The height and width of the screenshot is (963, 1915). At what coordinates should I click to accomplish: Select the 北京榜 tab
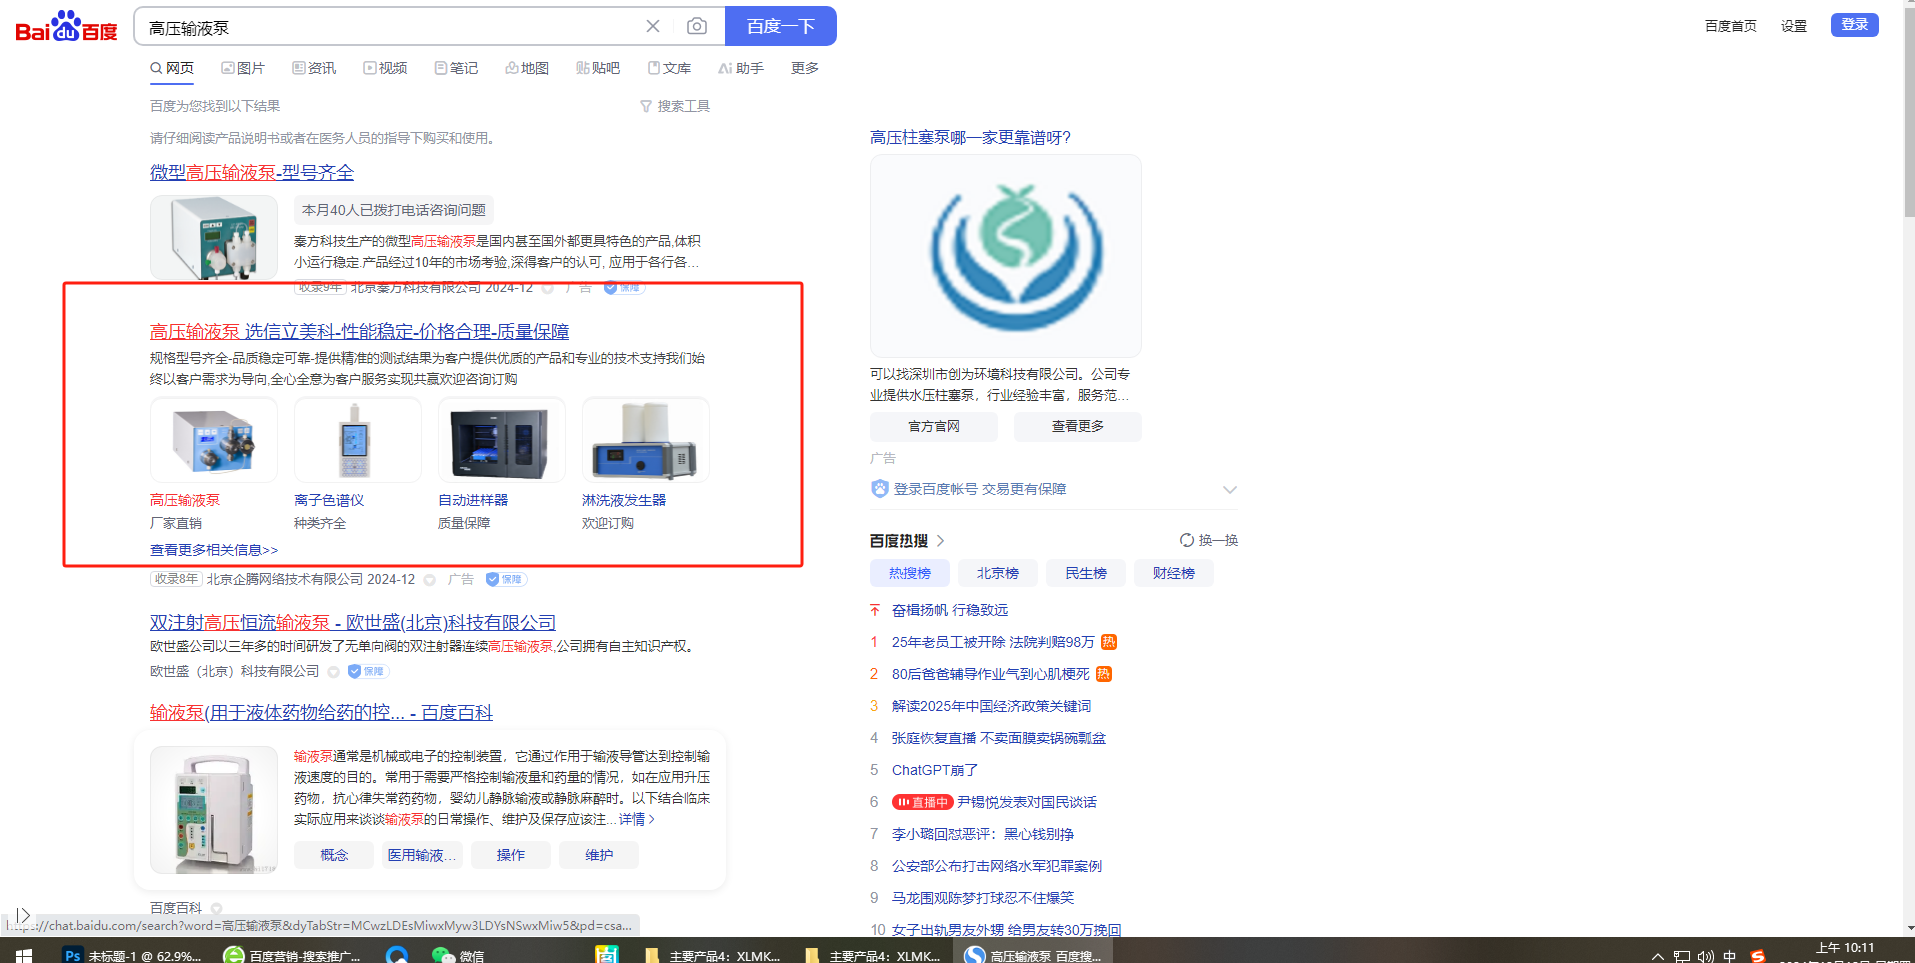998,573
